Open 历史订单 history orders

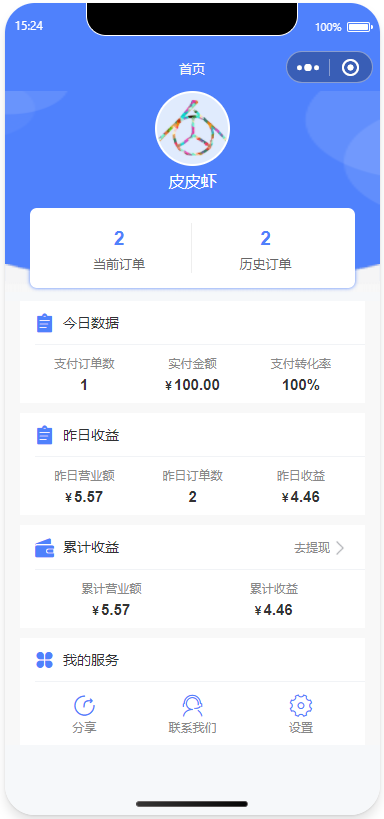[265, 249]
